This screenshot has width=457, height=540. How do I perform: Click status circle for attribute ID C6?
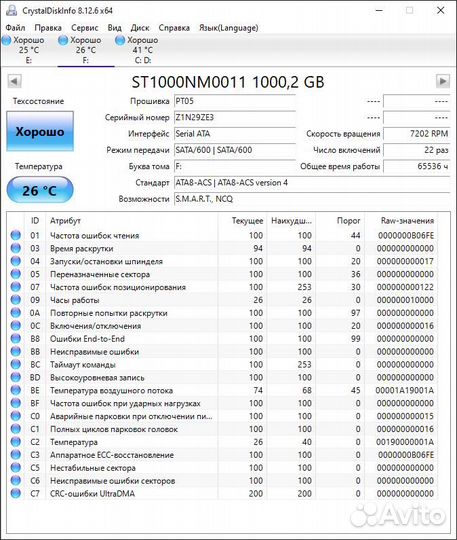(x=15, y=480)
